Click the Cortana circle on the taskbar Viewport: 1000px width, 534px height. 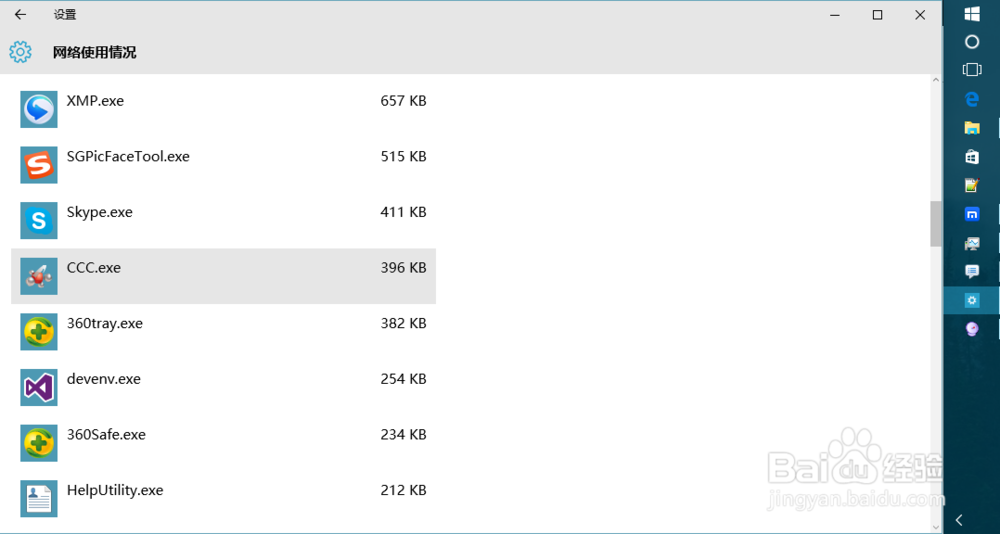pos(971,42)
